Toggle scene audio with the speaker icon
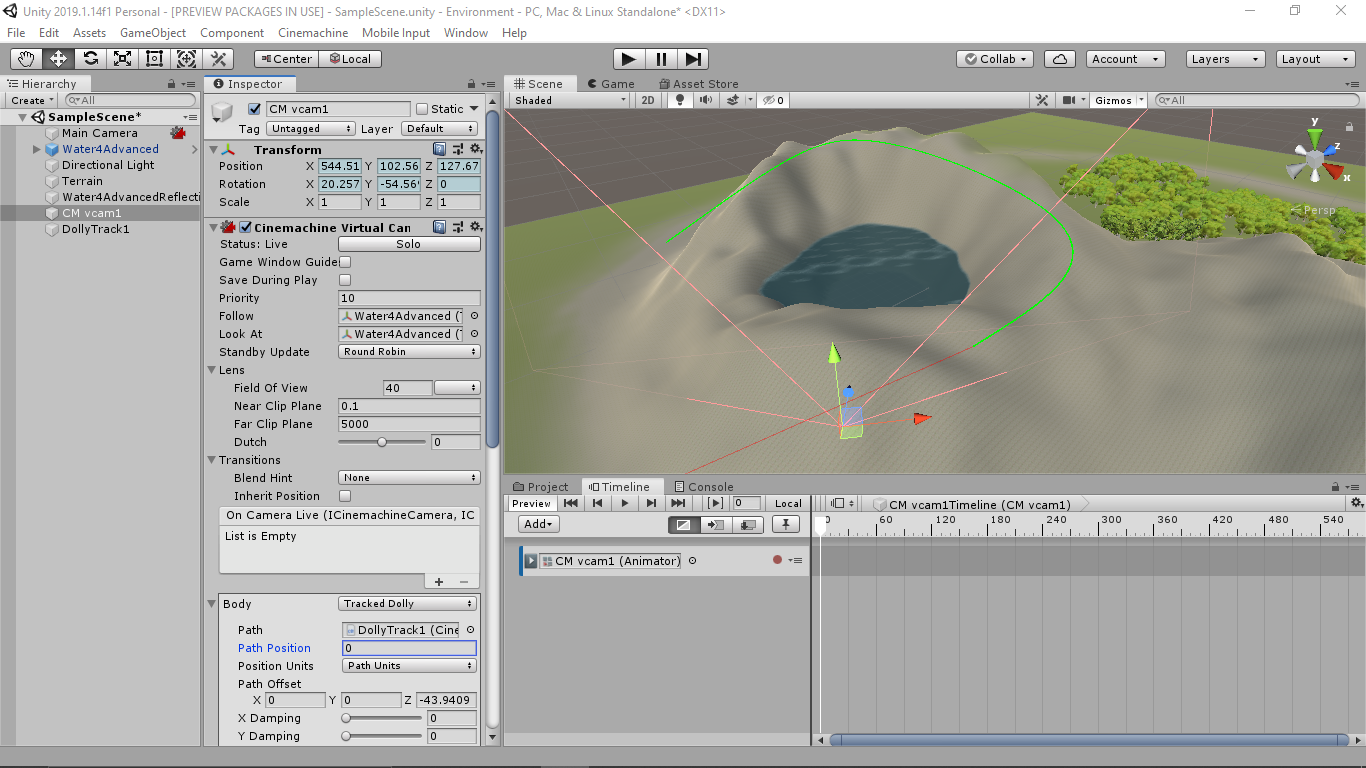This screenshot has width=1366, height=768. (x=707, y=100)
